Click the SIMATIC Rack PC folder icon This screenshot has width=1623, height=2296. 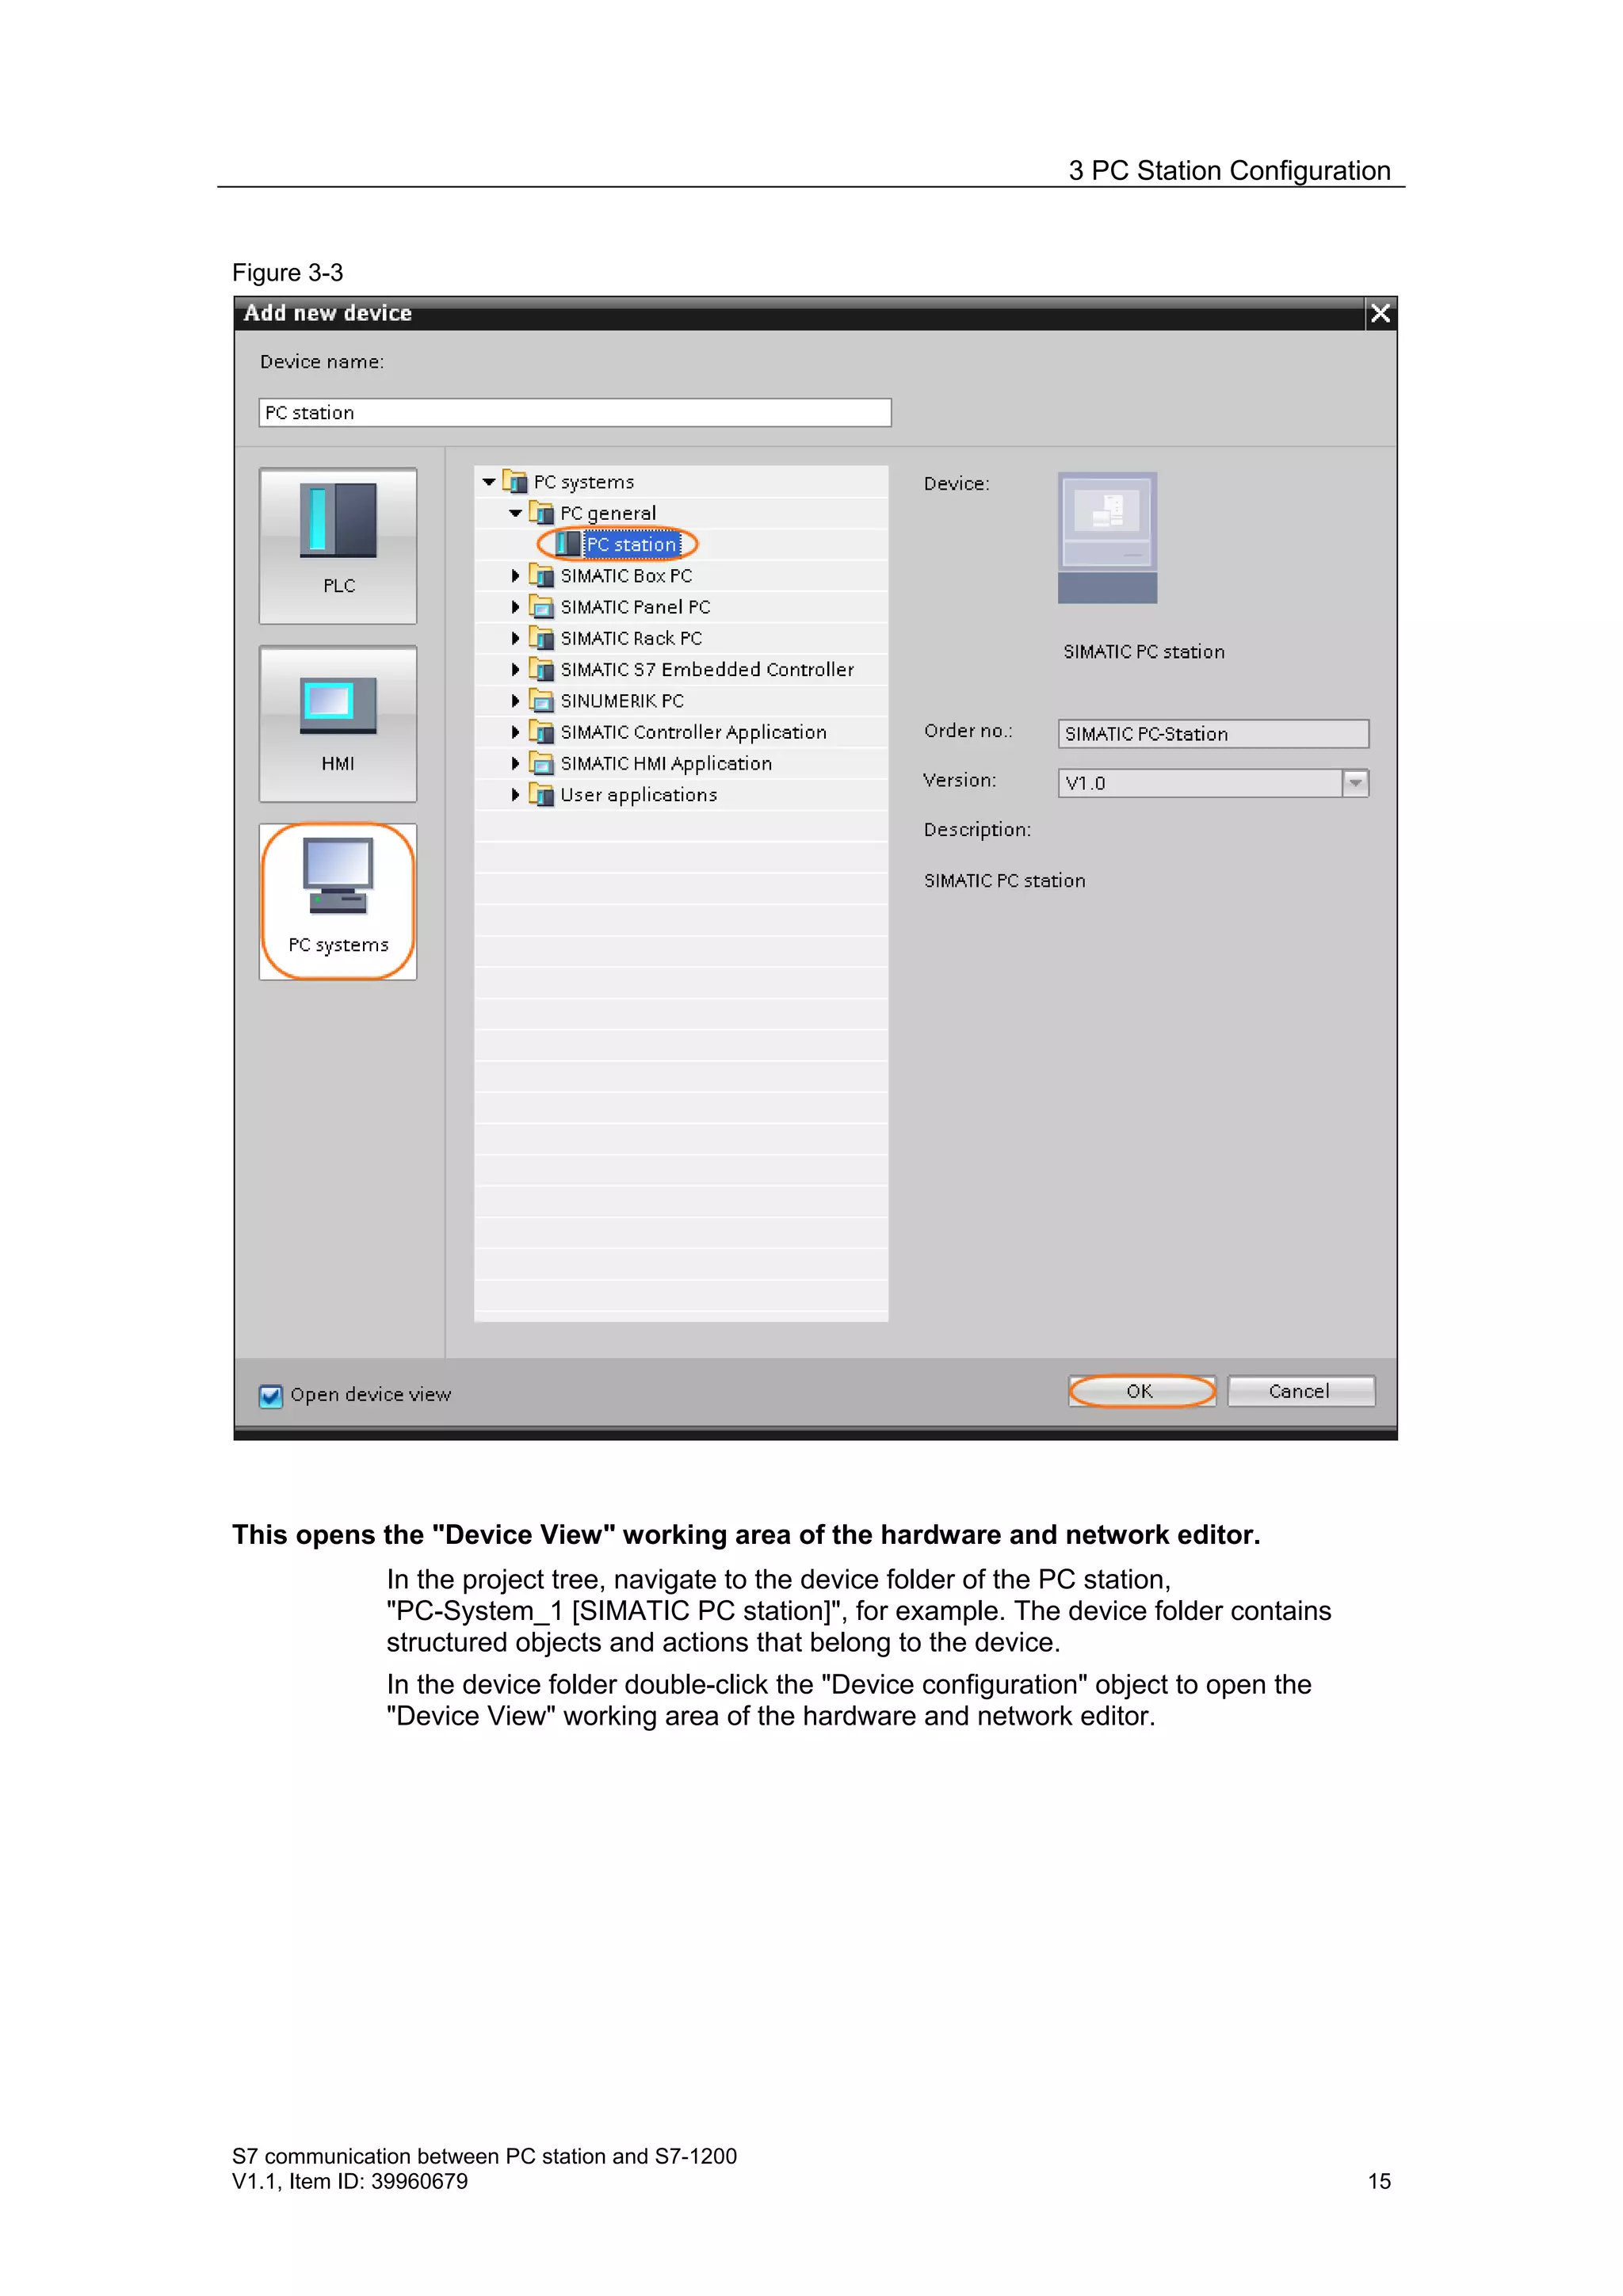541,638
